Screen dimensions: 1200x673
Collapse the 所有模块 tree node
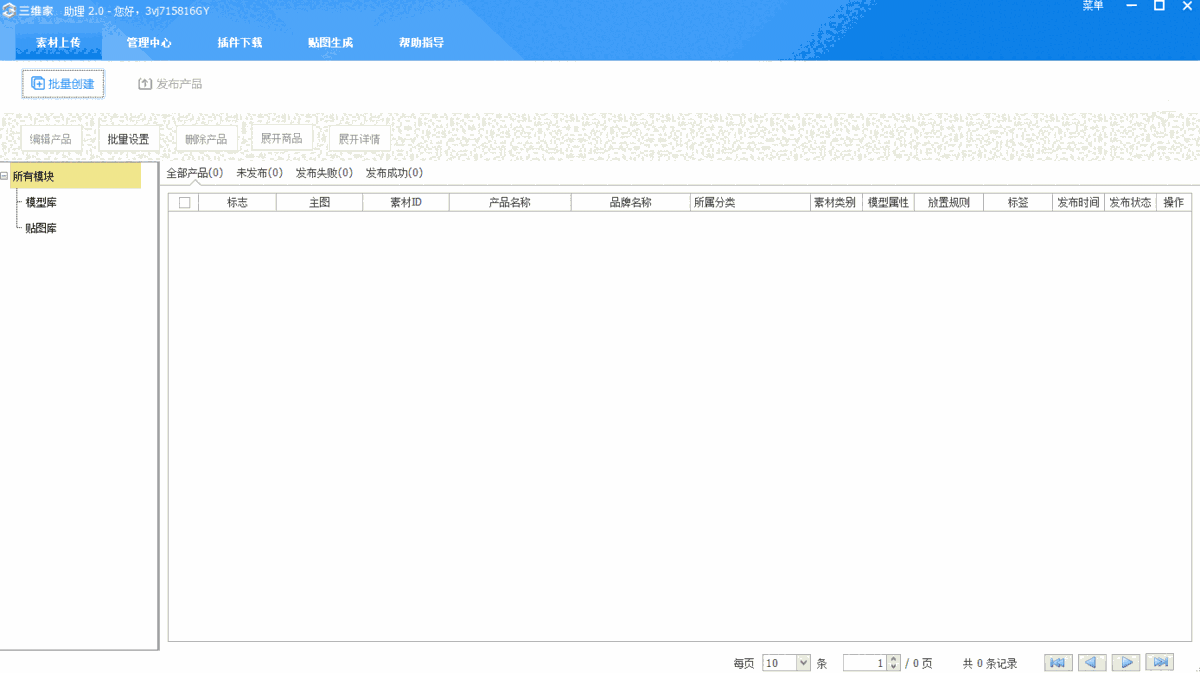pos(6,175)
